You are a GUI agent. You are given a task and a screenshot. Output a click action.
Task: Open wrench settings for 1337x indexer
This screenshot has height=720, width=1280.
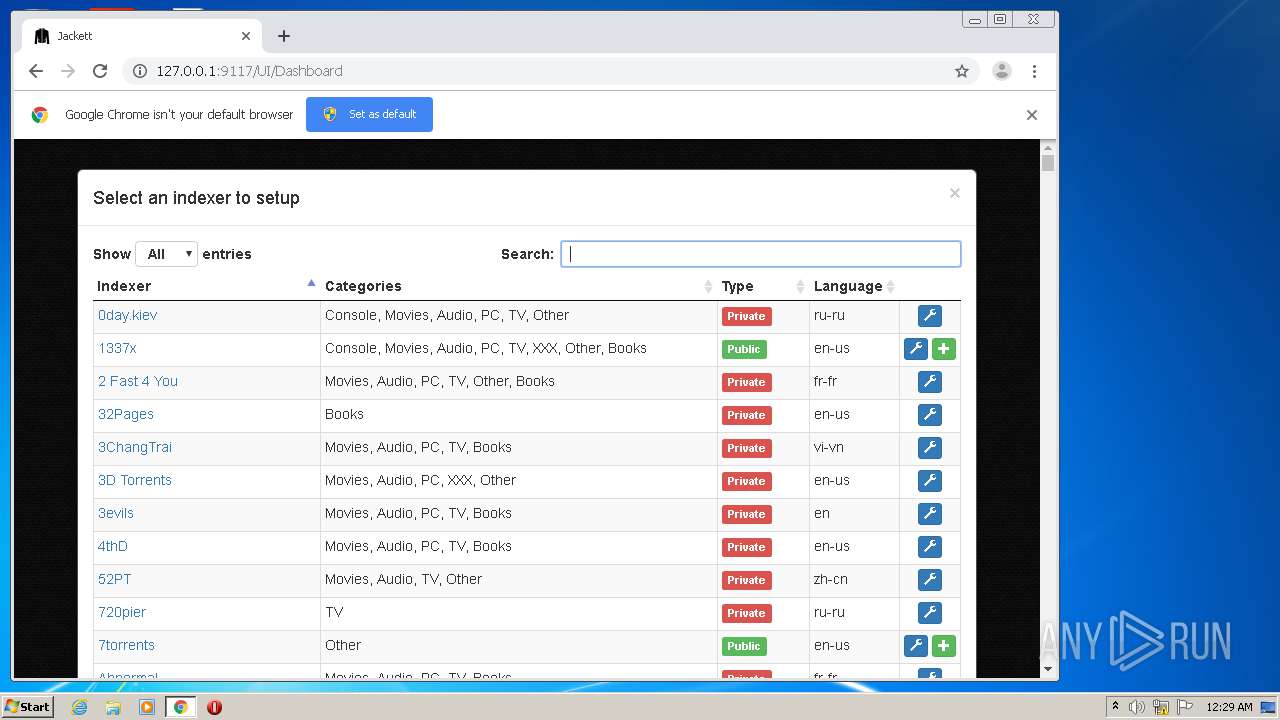point(916,349)
